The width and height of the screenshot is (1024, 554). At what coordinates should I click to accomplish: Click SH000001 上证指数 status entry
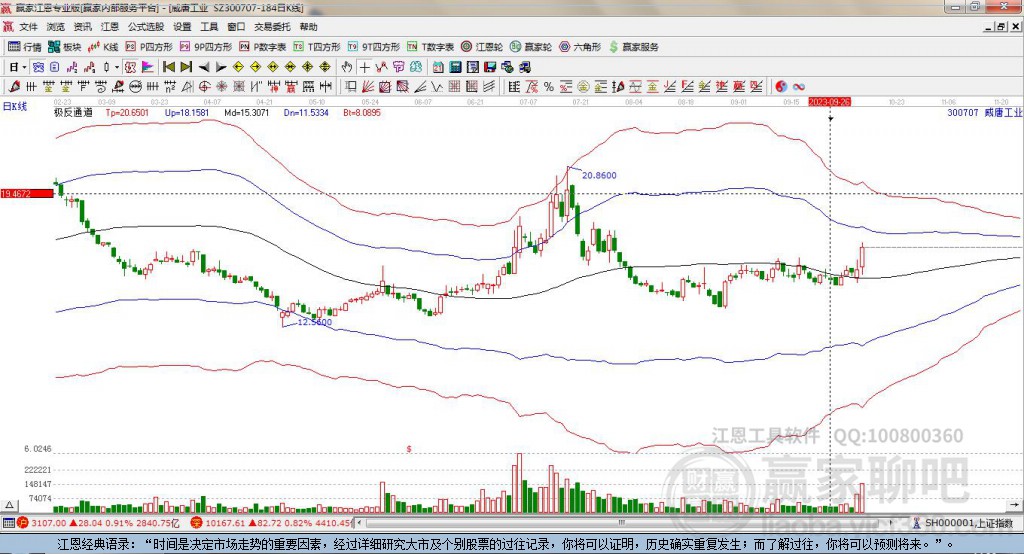(x=963, y=523)
